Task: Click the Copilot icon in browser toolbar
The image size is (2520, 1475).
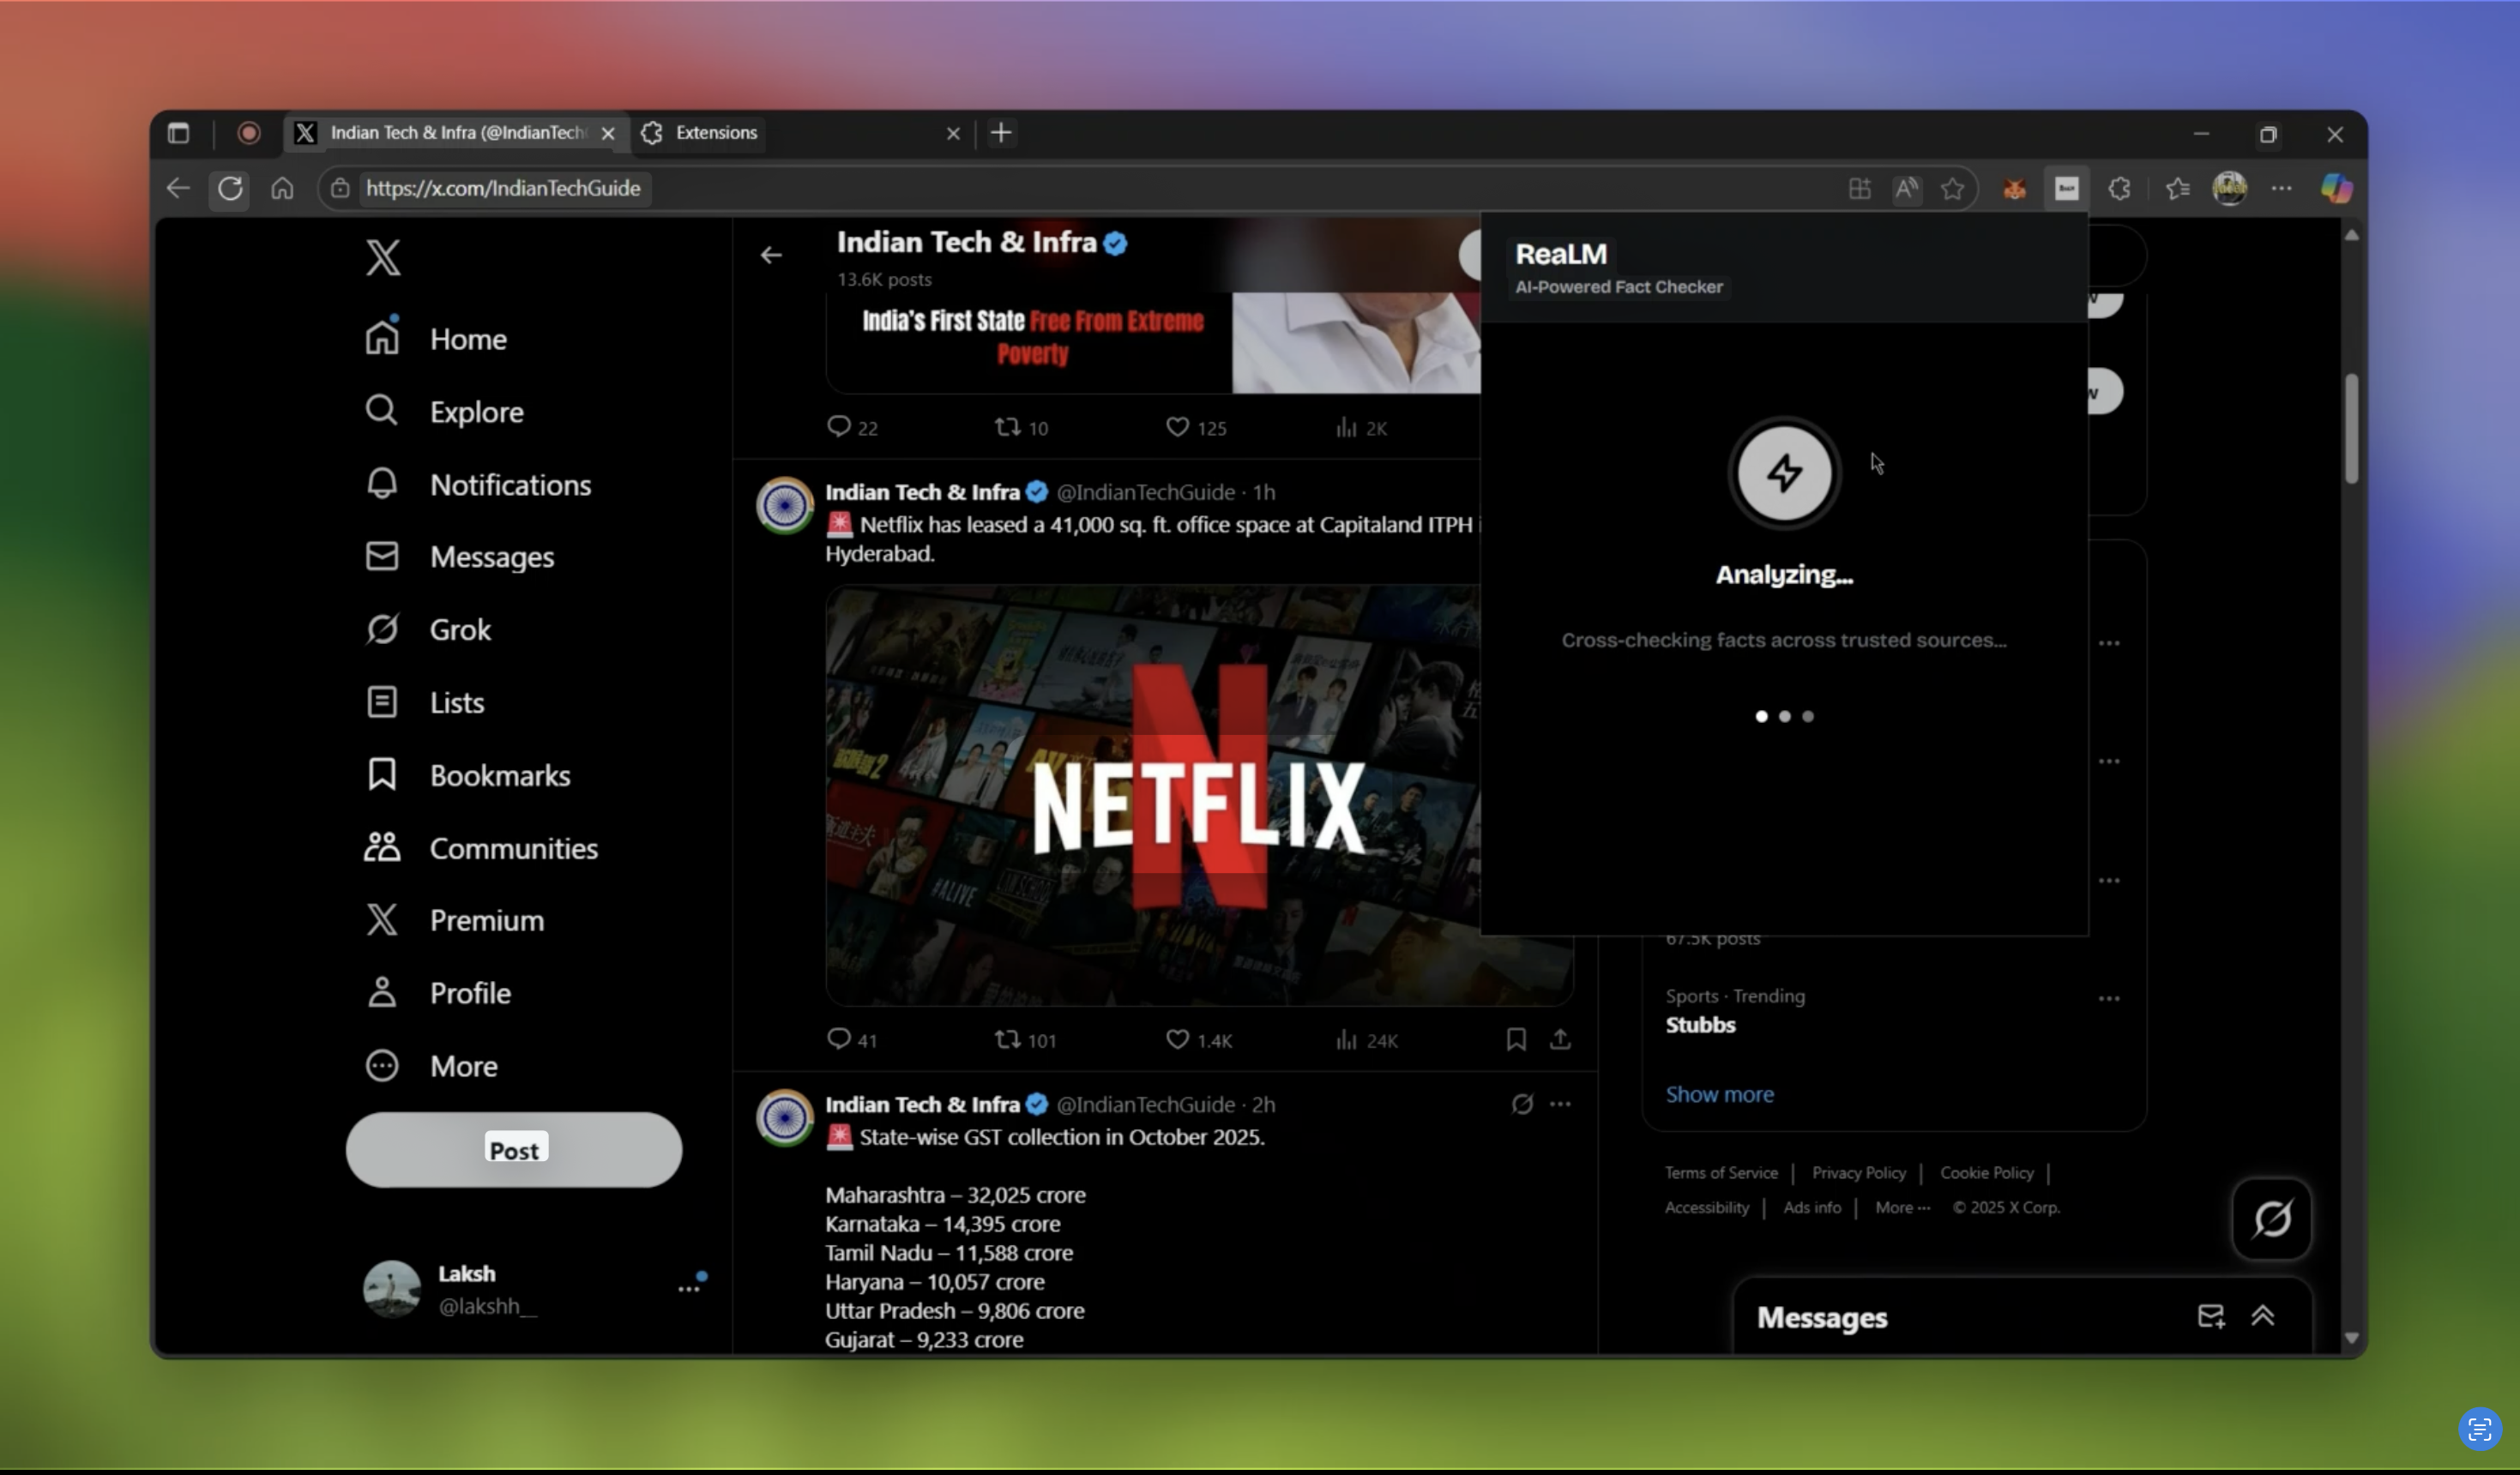Action: [2336, 188]
